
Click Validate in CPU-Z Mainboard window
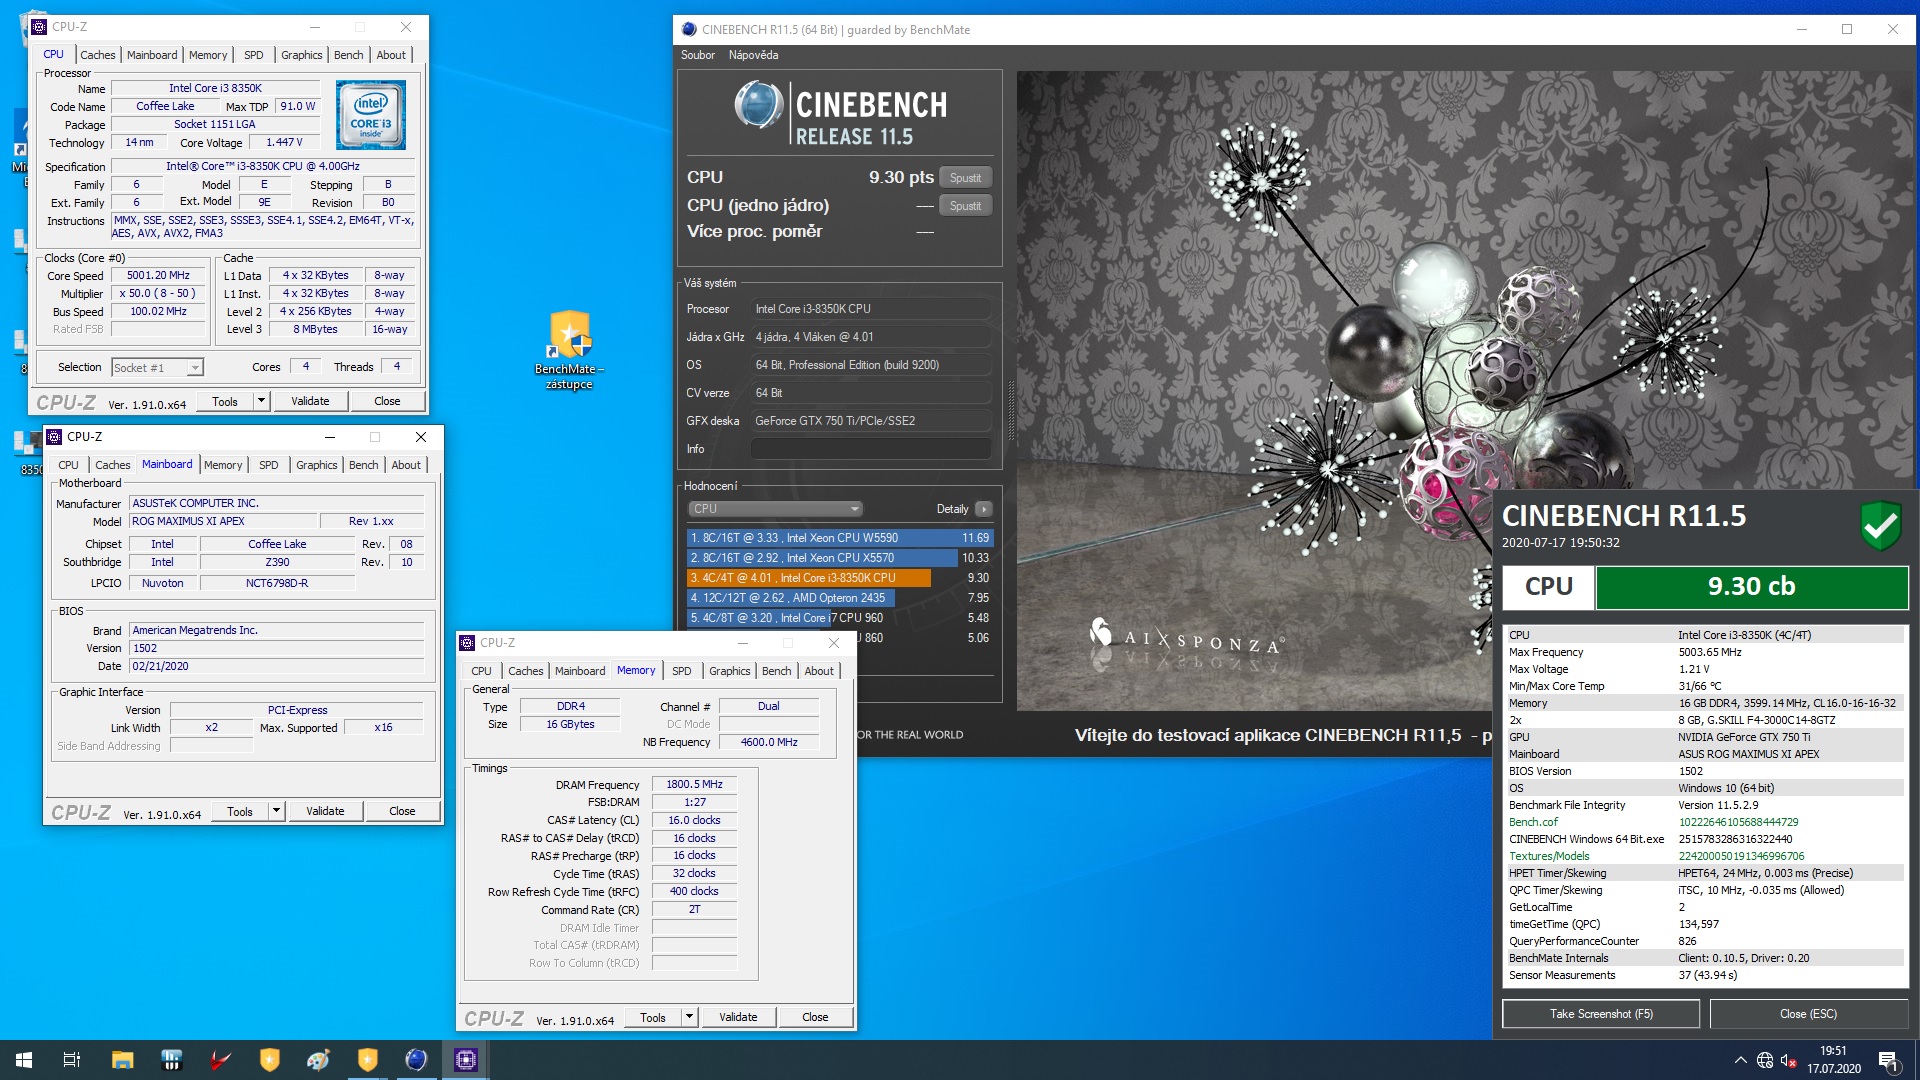325,811
